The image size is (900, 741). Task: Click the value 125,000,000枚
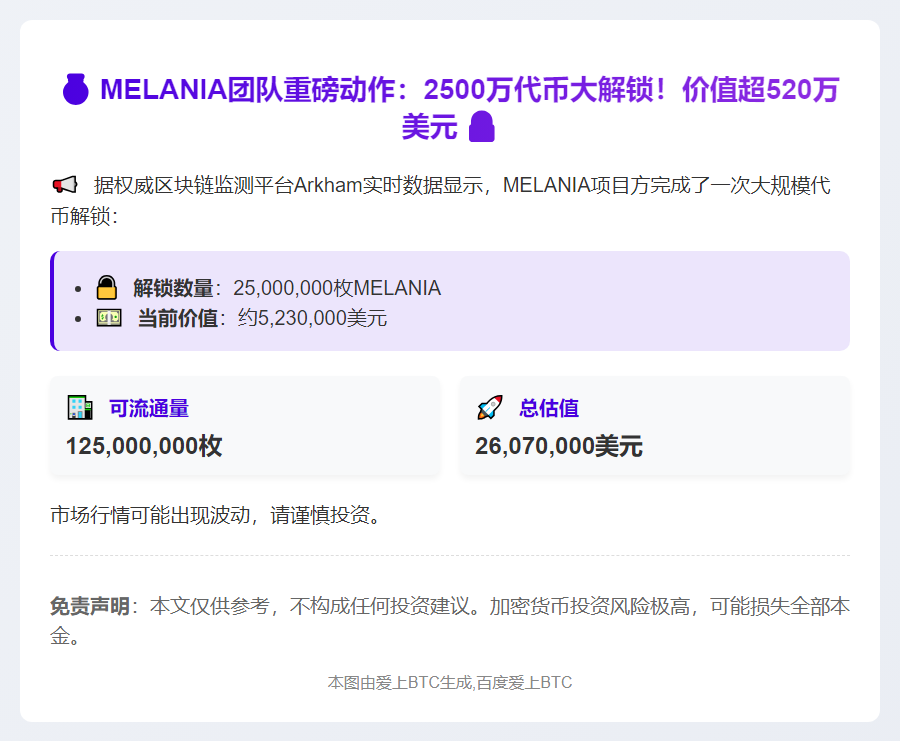[144, 446]
